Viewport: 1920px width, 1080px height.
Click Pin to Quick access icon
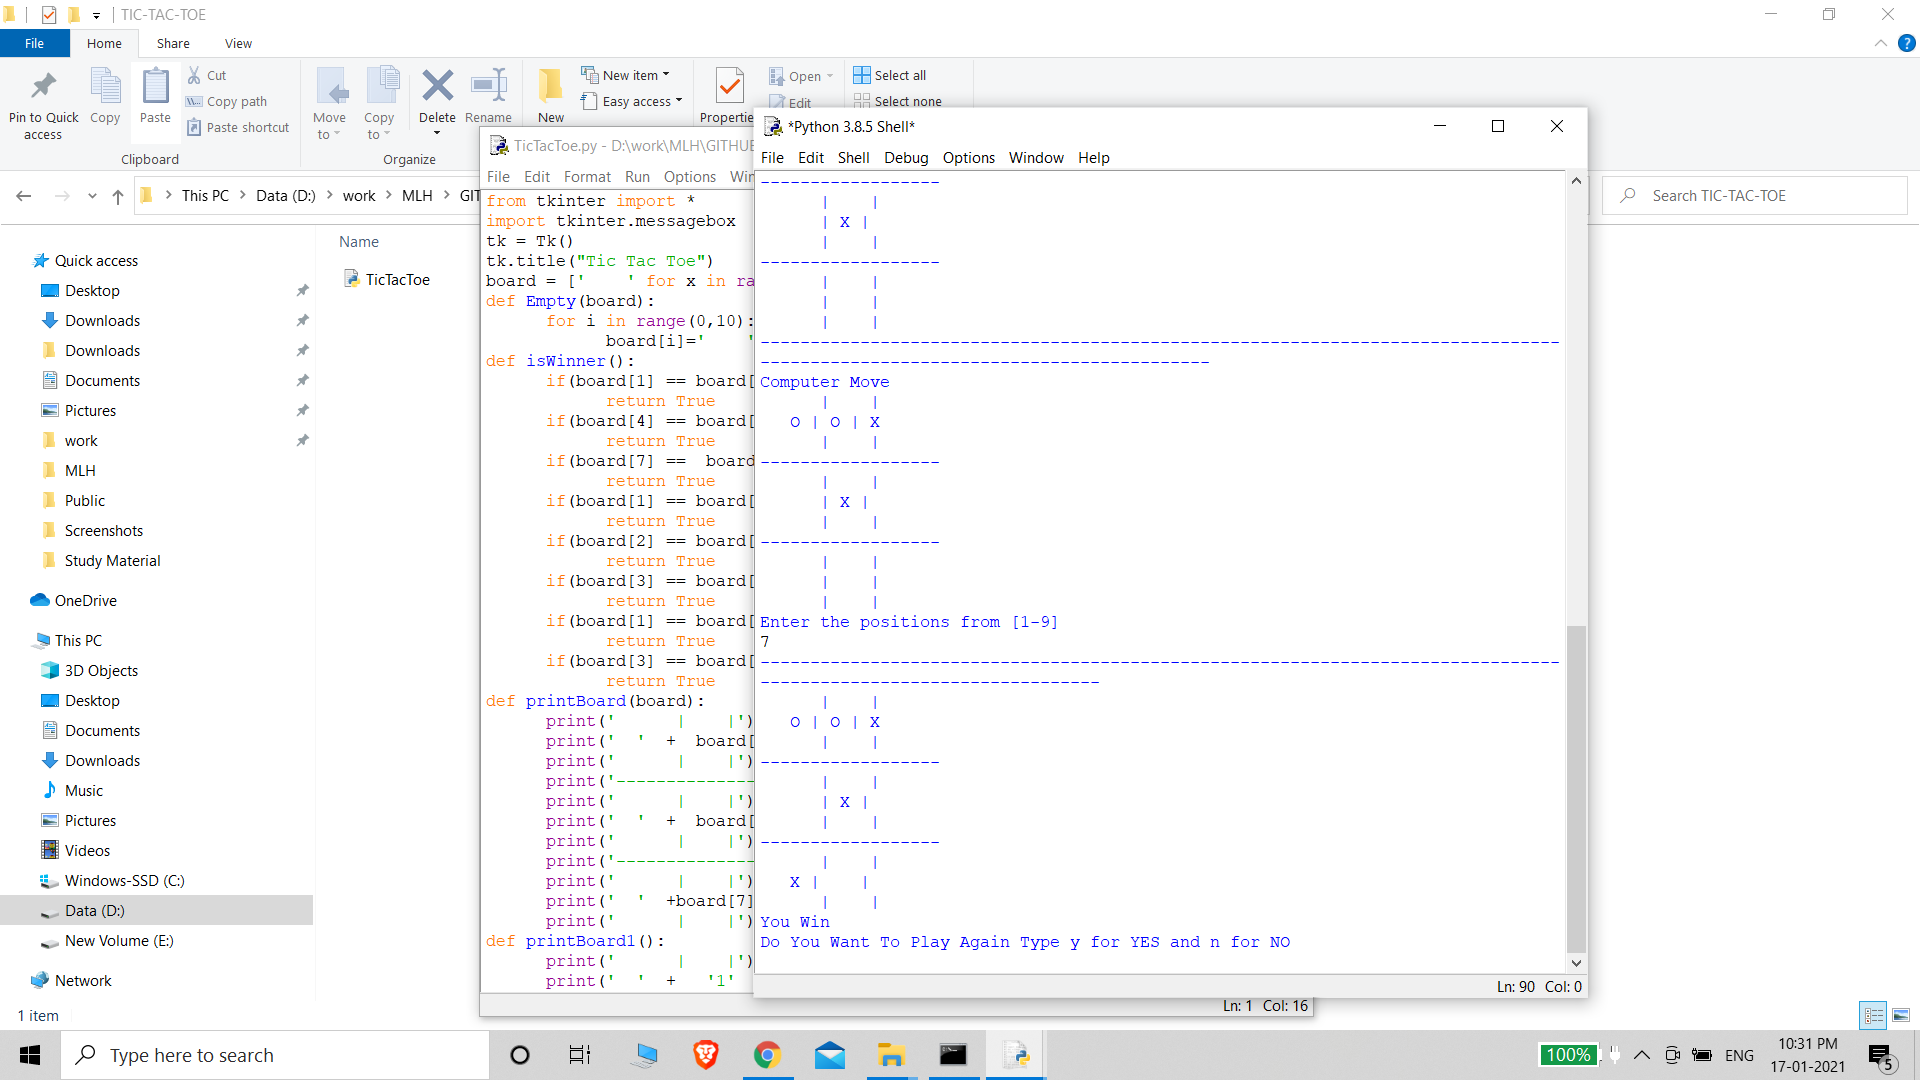(x=43, y=88)
